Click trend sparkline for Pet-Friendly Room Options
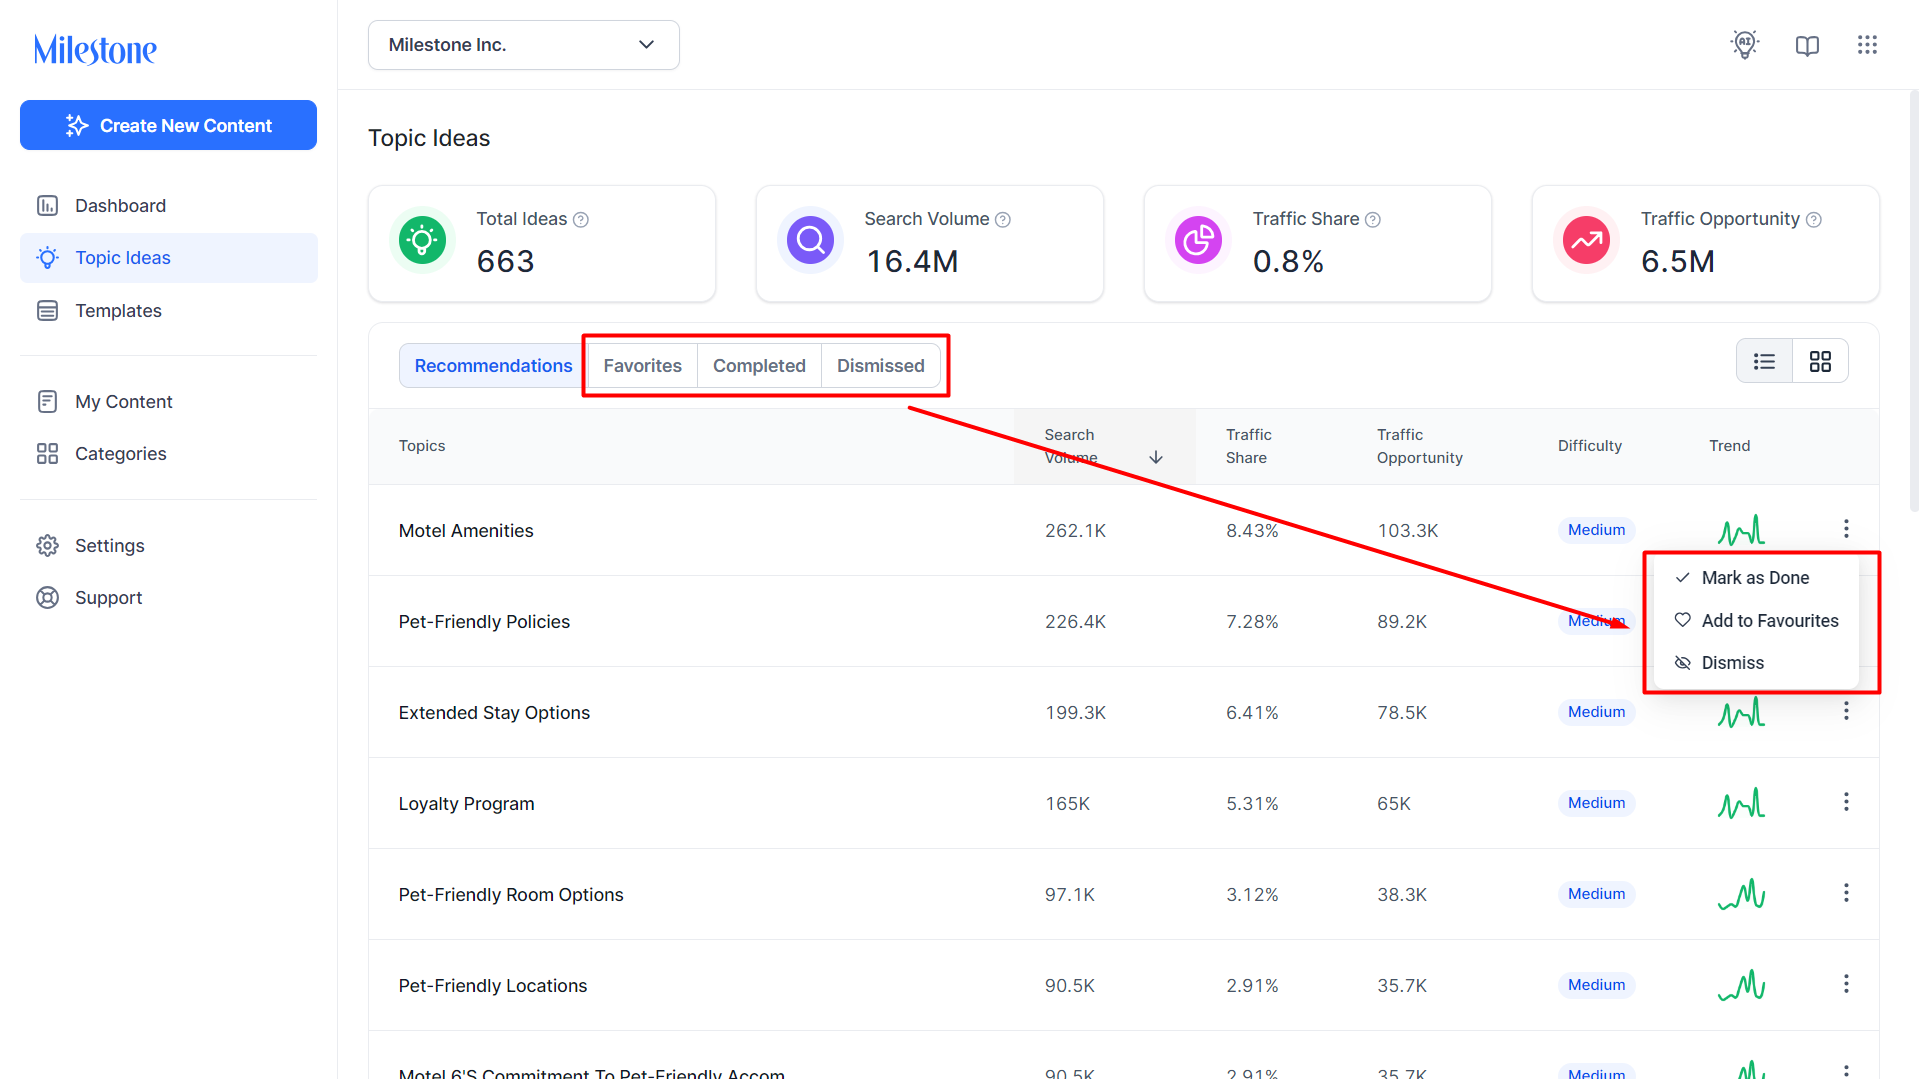Image resolution: width=1919 pixels, height=1079 pixels. tap(1742, 894)
